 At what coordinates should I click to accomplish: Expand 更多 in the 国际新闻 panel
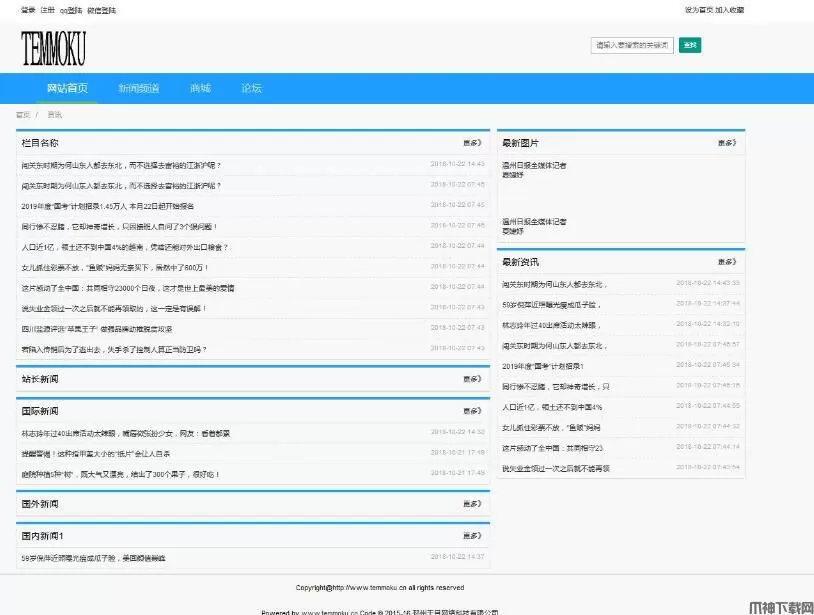(x=472, y=411)
